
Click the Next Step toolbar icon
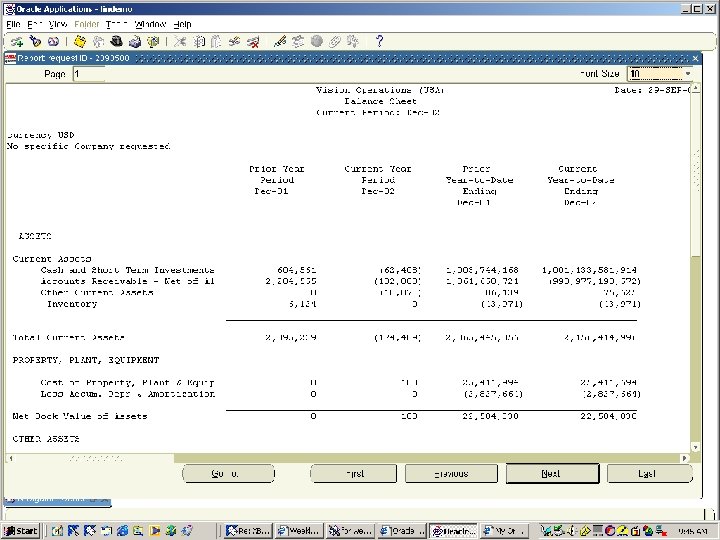point(98,42)
